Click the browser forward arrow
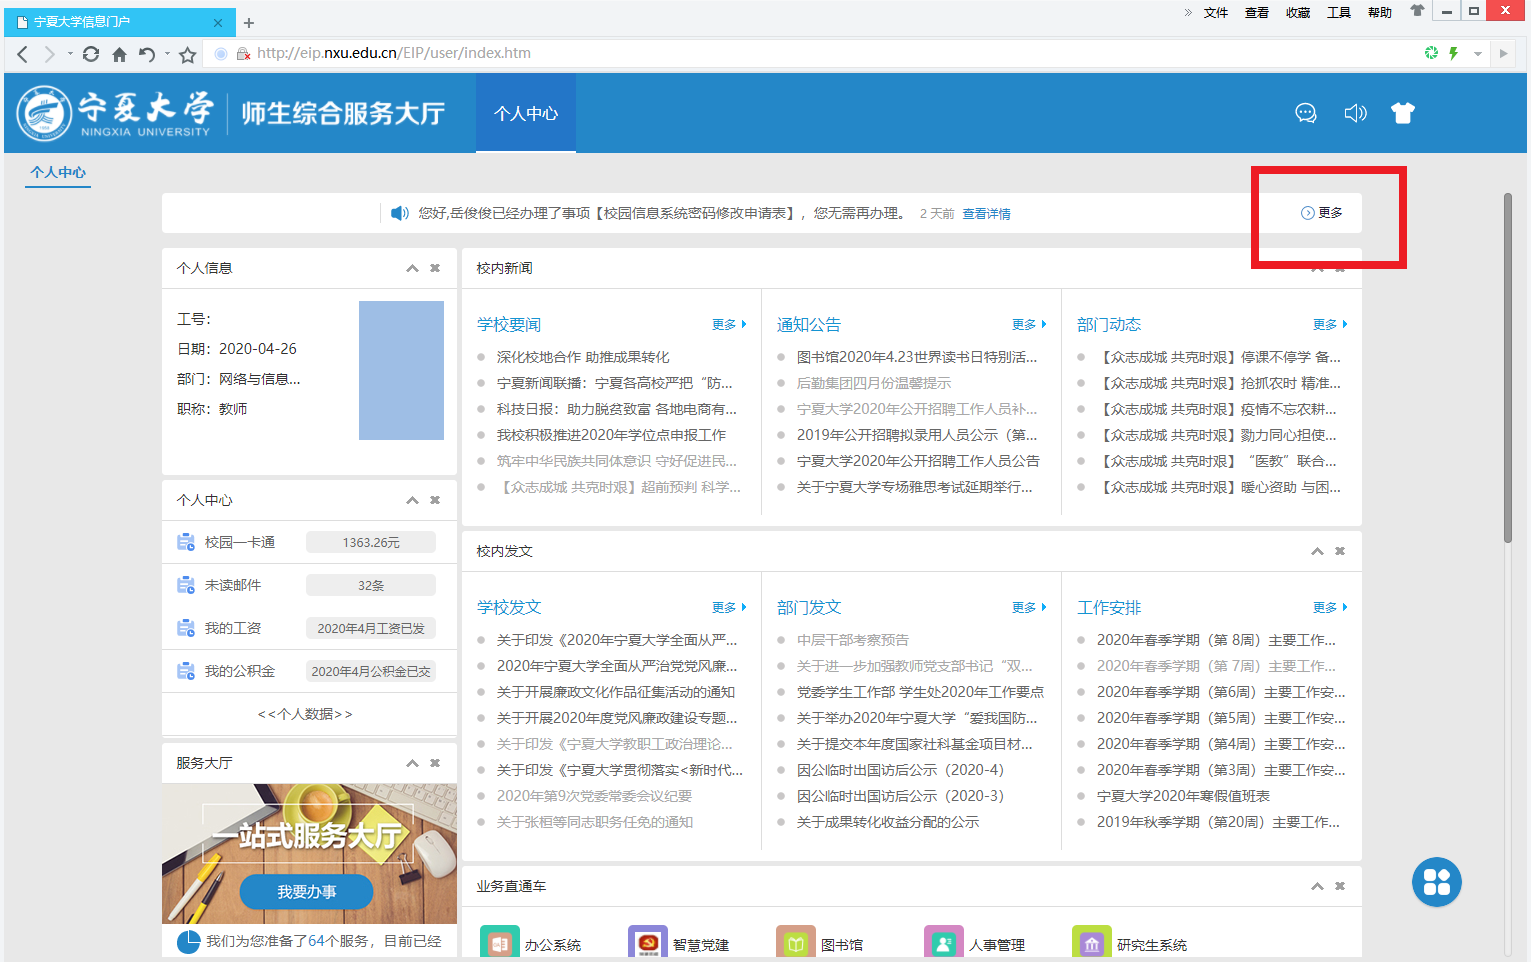 [x=49, y=54]
